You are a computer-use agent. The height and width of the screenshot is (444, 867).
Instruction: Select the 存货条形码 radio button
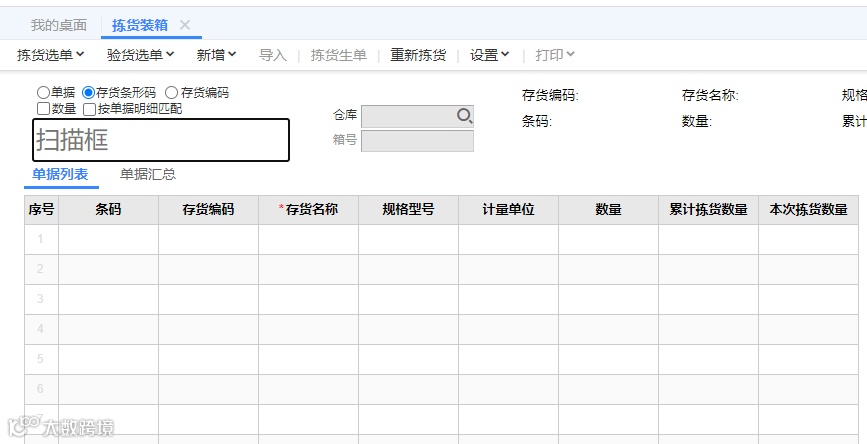pos(88,92)
